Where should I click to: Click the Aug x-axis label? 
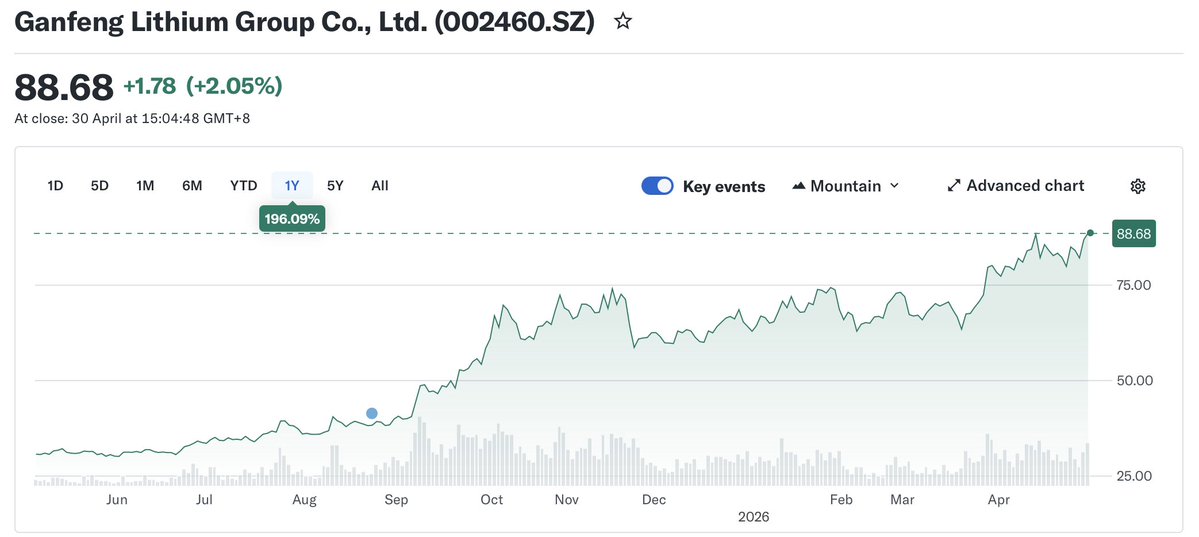(x=304, y=500)
